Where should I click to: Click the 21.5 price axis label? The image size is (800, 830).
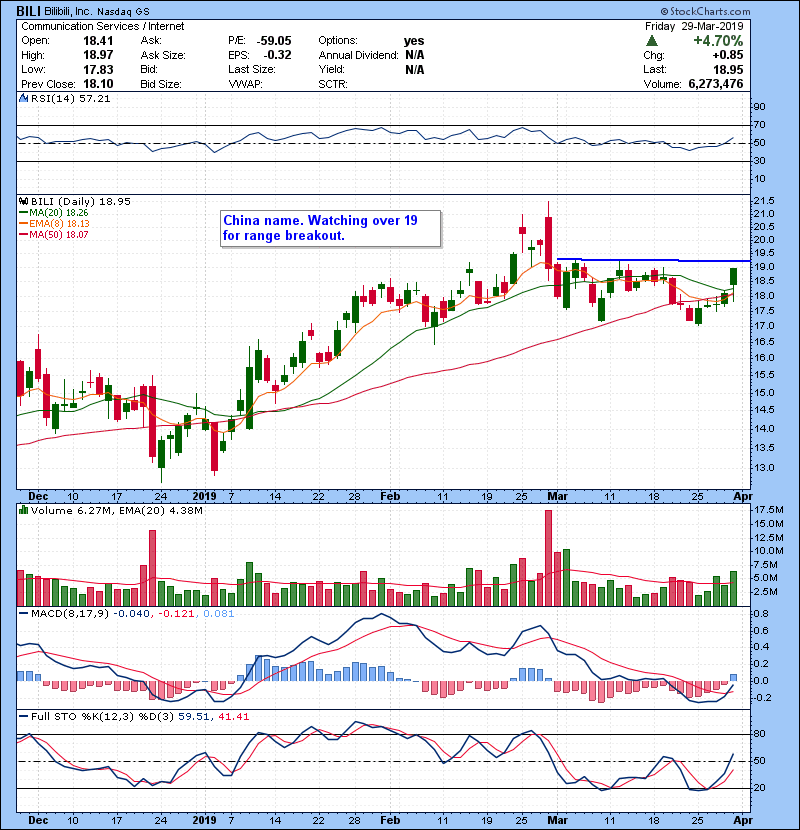click(763, 201)
